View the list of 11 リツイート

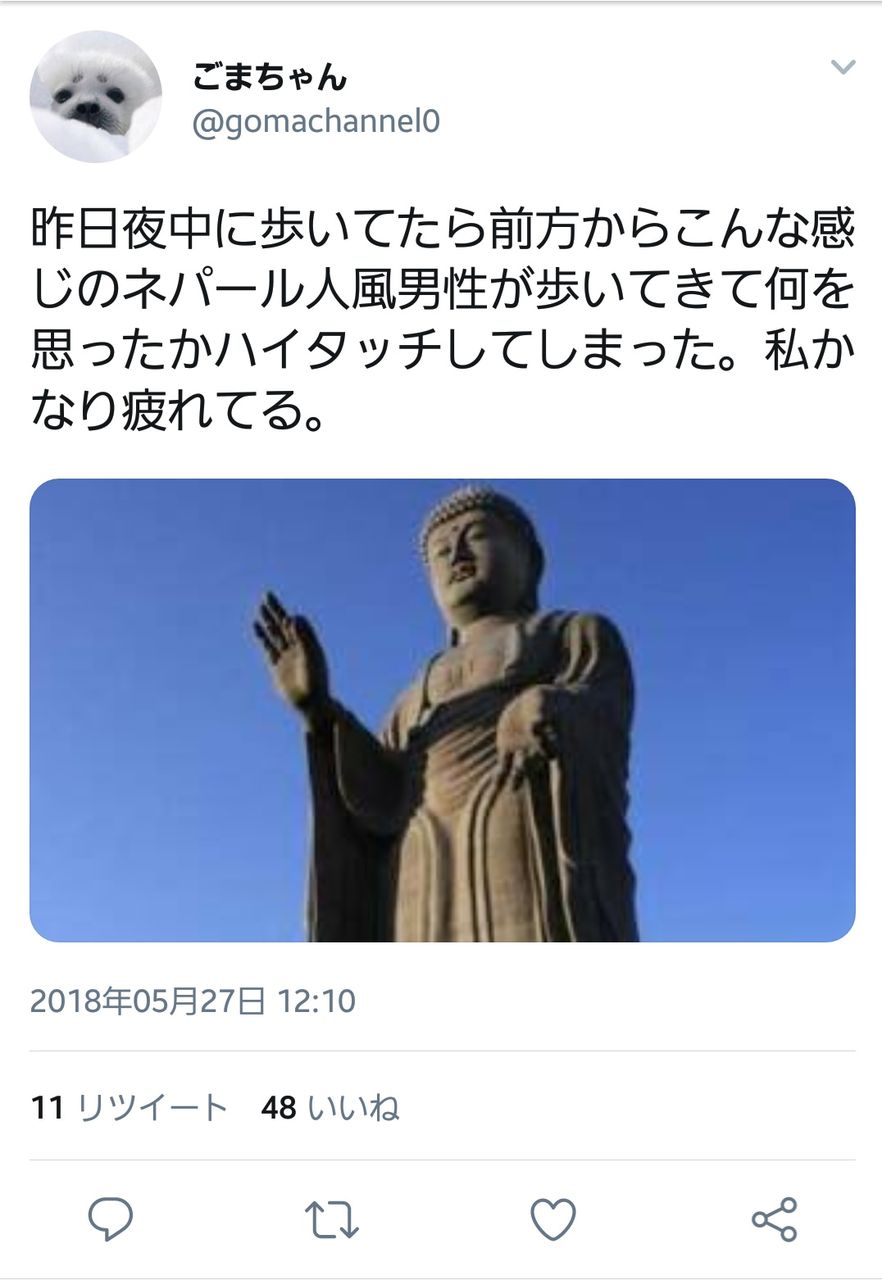(130, 1108)
